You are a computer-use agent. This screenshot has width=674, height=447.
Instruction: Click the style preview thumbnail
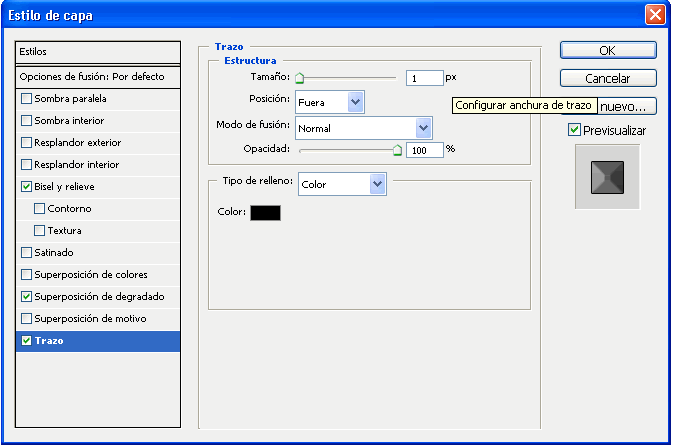607,177
